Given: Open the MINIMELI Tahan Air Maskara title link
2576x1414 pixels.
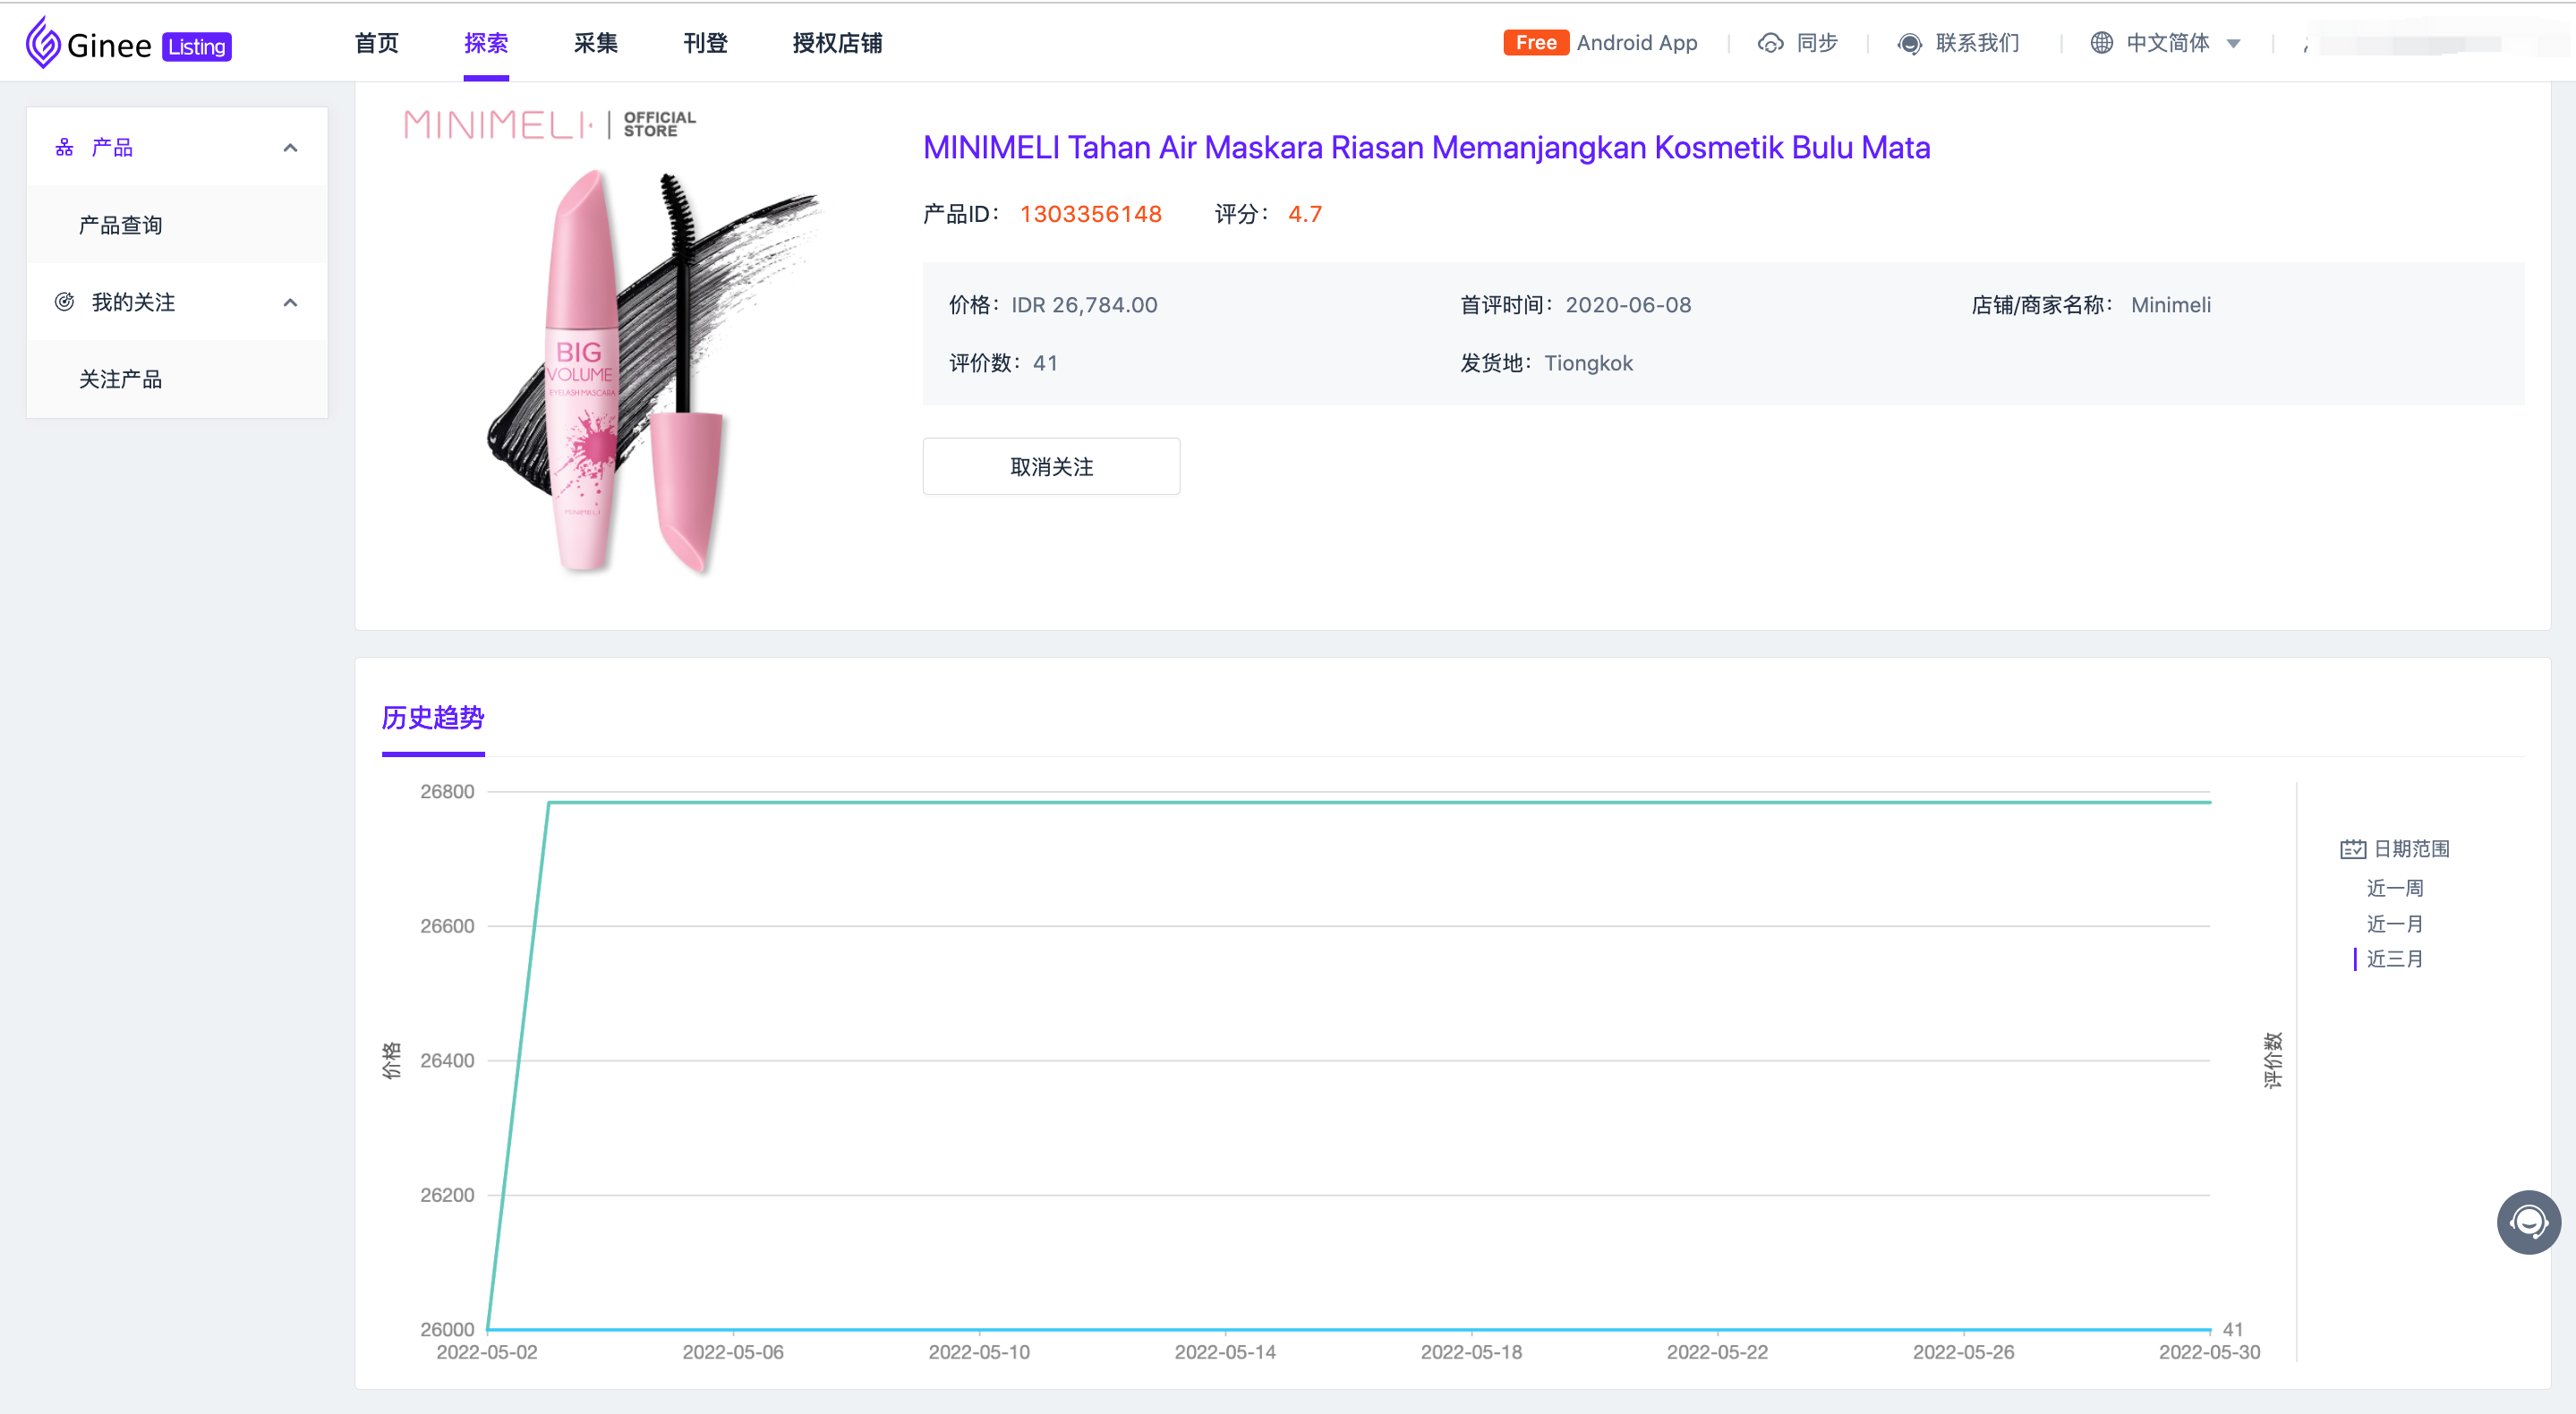Looking at the screenshot, I should coord(1426,148).
